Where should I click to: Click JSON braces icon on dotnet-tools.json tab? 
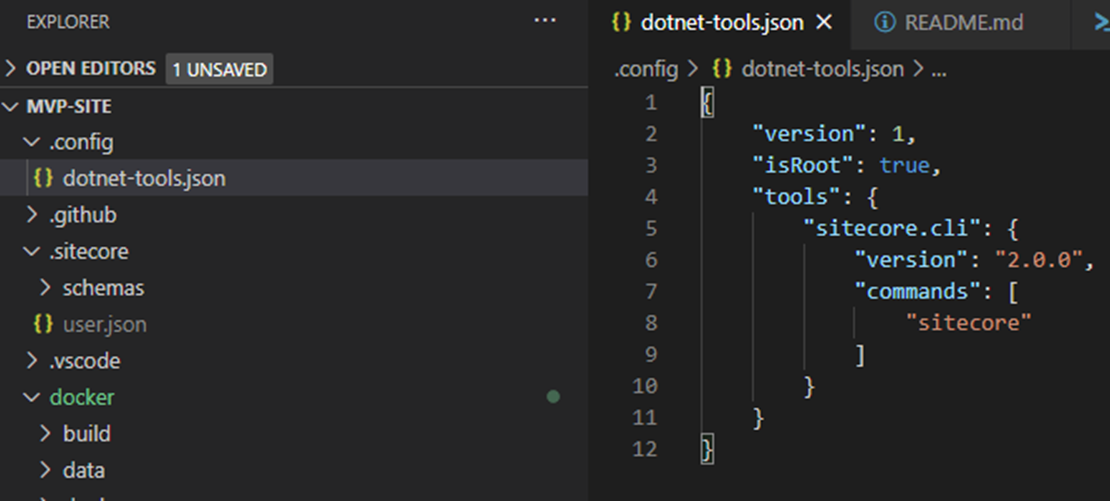pos(621,23)
